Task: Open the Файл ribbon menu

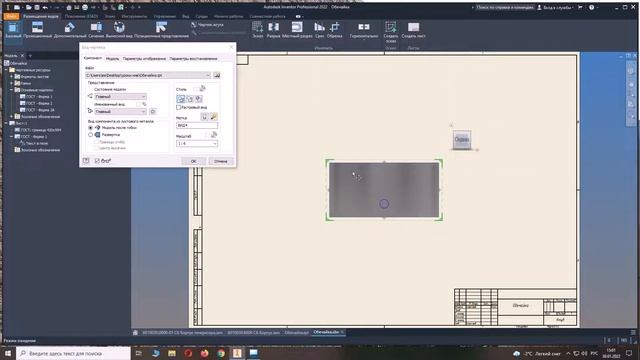Action: [x=11, y=16]
